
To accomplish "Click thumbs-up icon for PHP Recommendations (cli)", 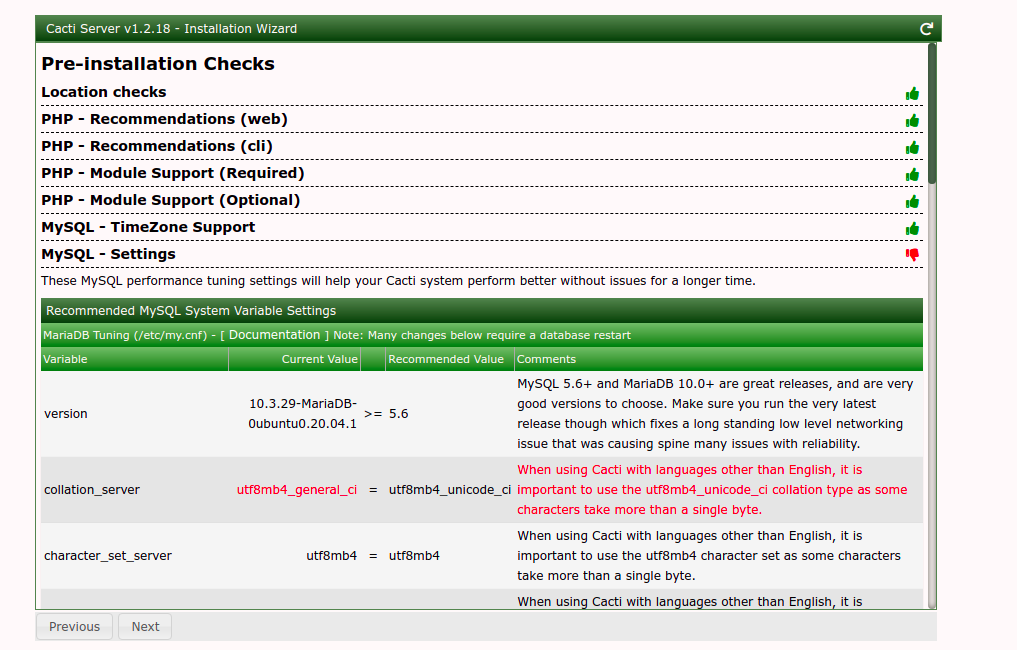I will click(x=912, y=147).
